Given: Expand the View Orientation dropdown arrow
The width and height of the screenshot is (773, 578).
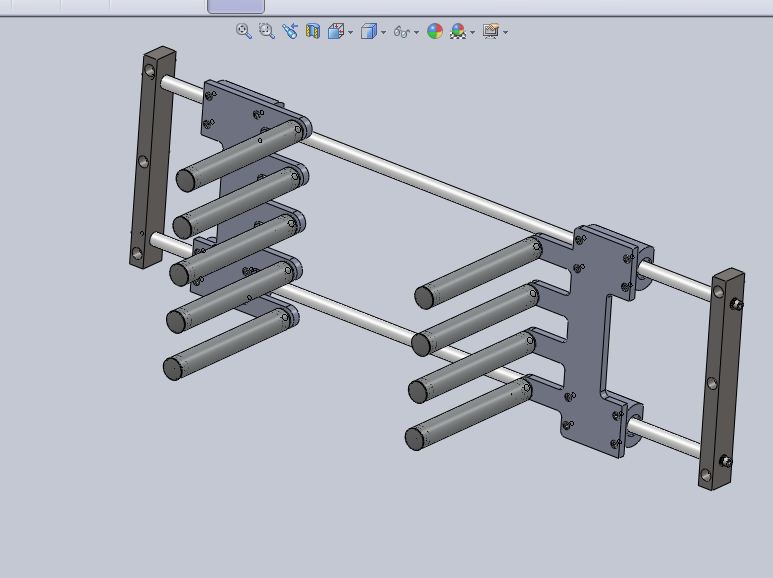Looking at the screenshot, I should point(350,33).
